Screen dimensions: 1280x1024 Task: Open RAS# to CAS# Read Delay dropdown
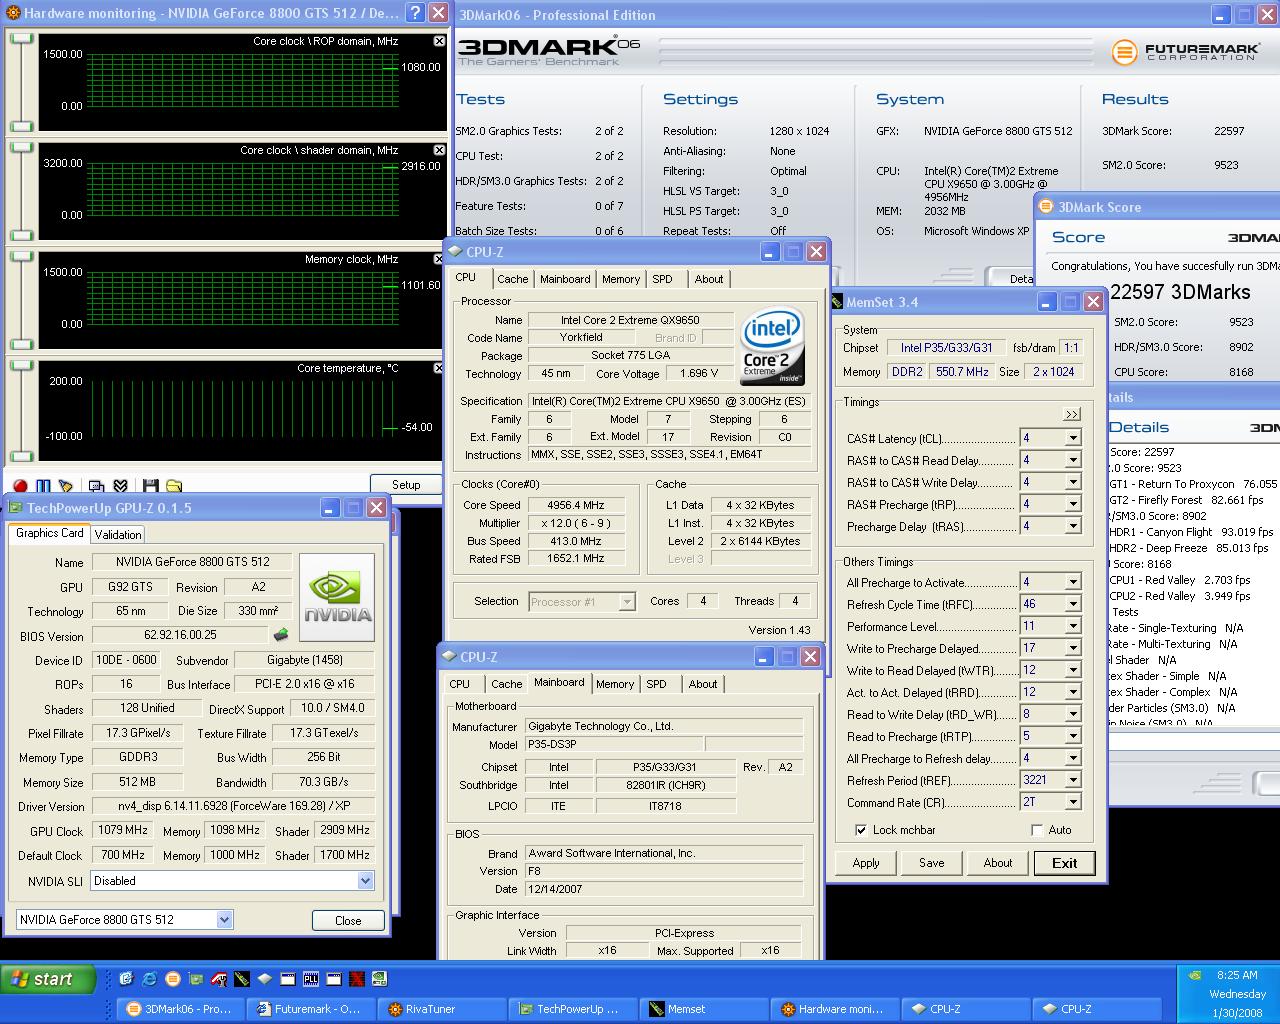(1073, 460)
